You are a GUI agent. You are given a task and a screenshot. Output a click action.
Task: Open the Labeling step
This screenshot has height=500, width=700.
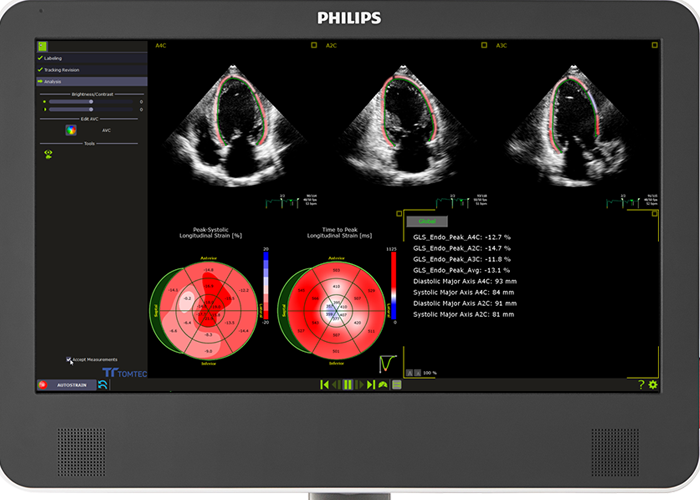[x=52, y=58]
